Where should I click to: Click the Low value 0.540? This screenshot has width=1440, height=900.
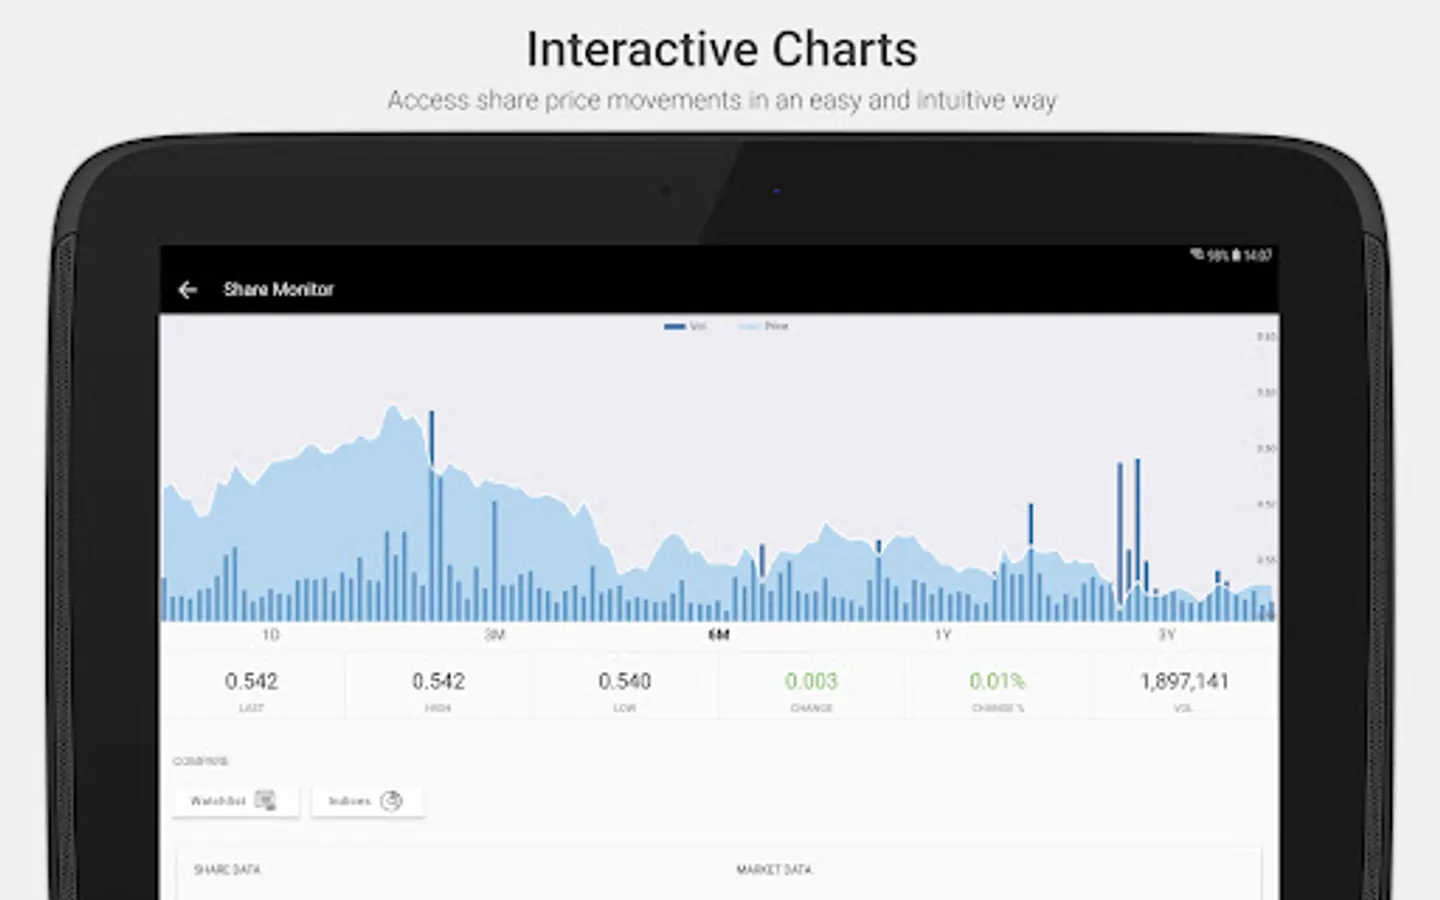click(625, 681)
